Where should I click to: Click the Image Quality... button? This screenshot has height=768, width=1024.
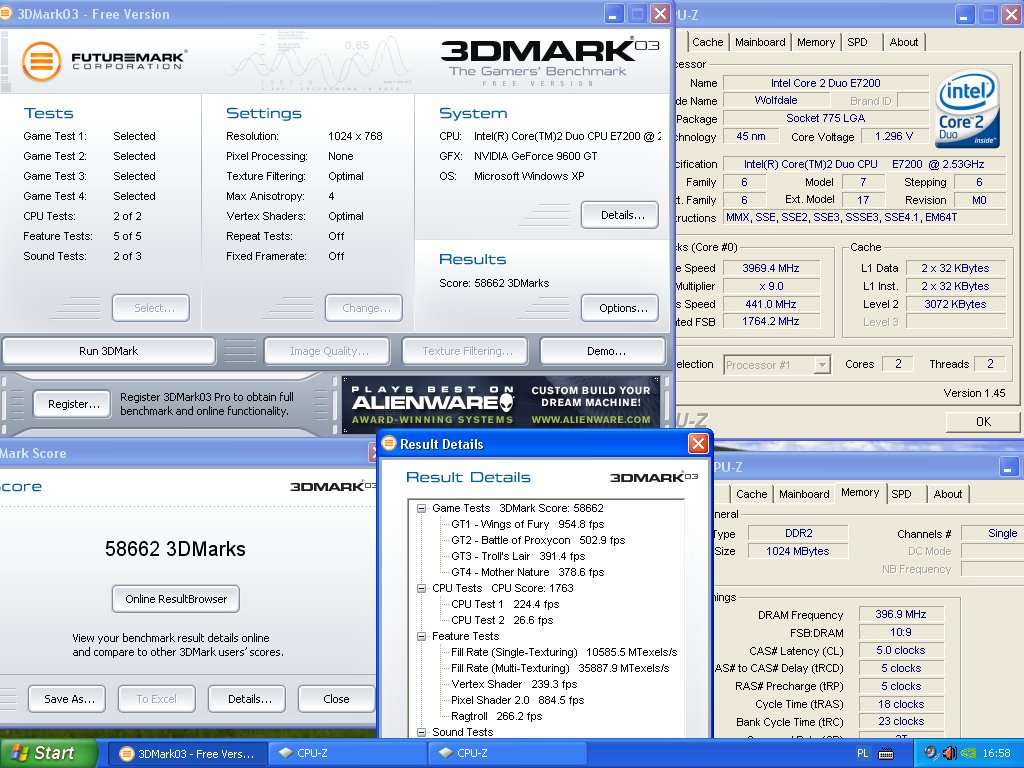point(327,351)
